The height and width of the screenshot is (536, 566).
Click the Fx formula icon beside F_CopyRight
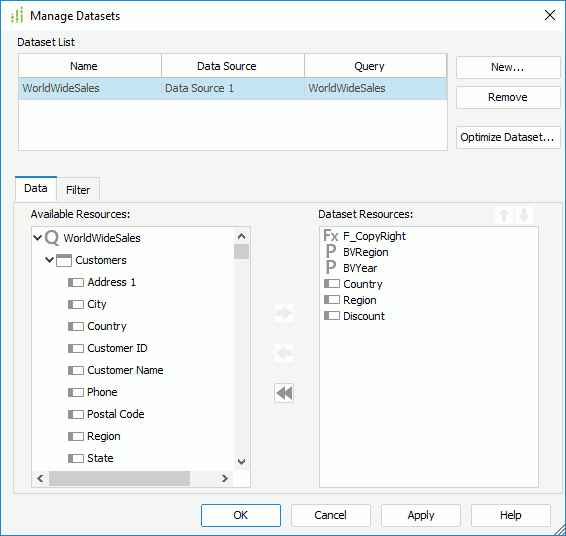pos(331,236)
